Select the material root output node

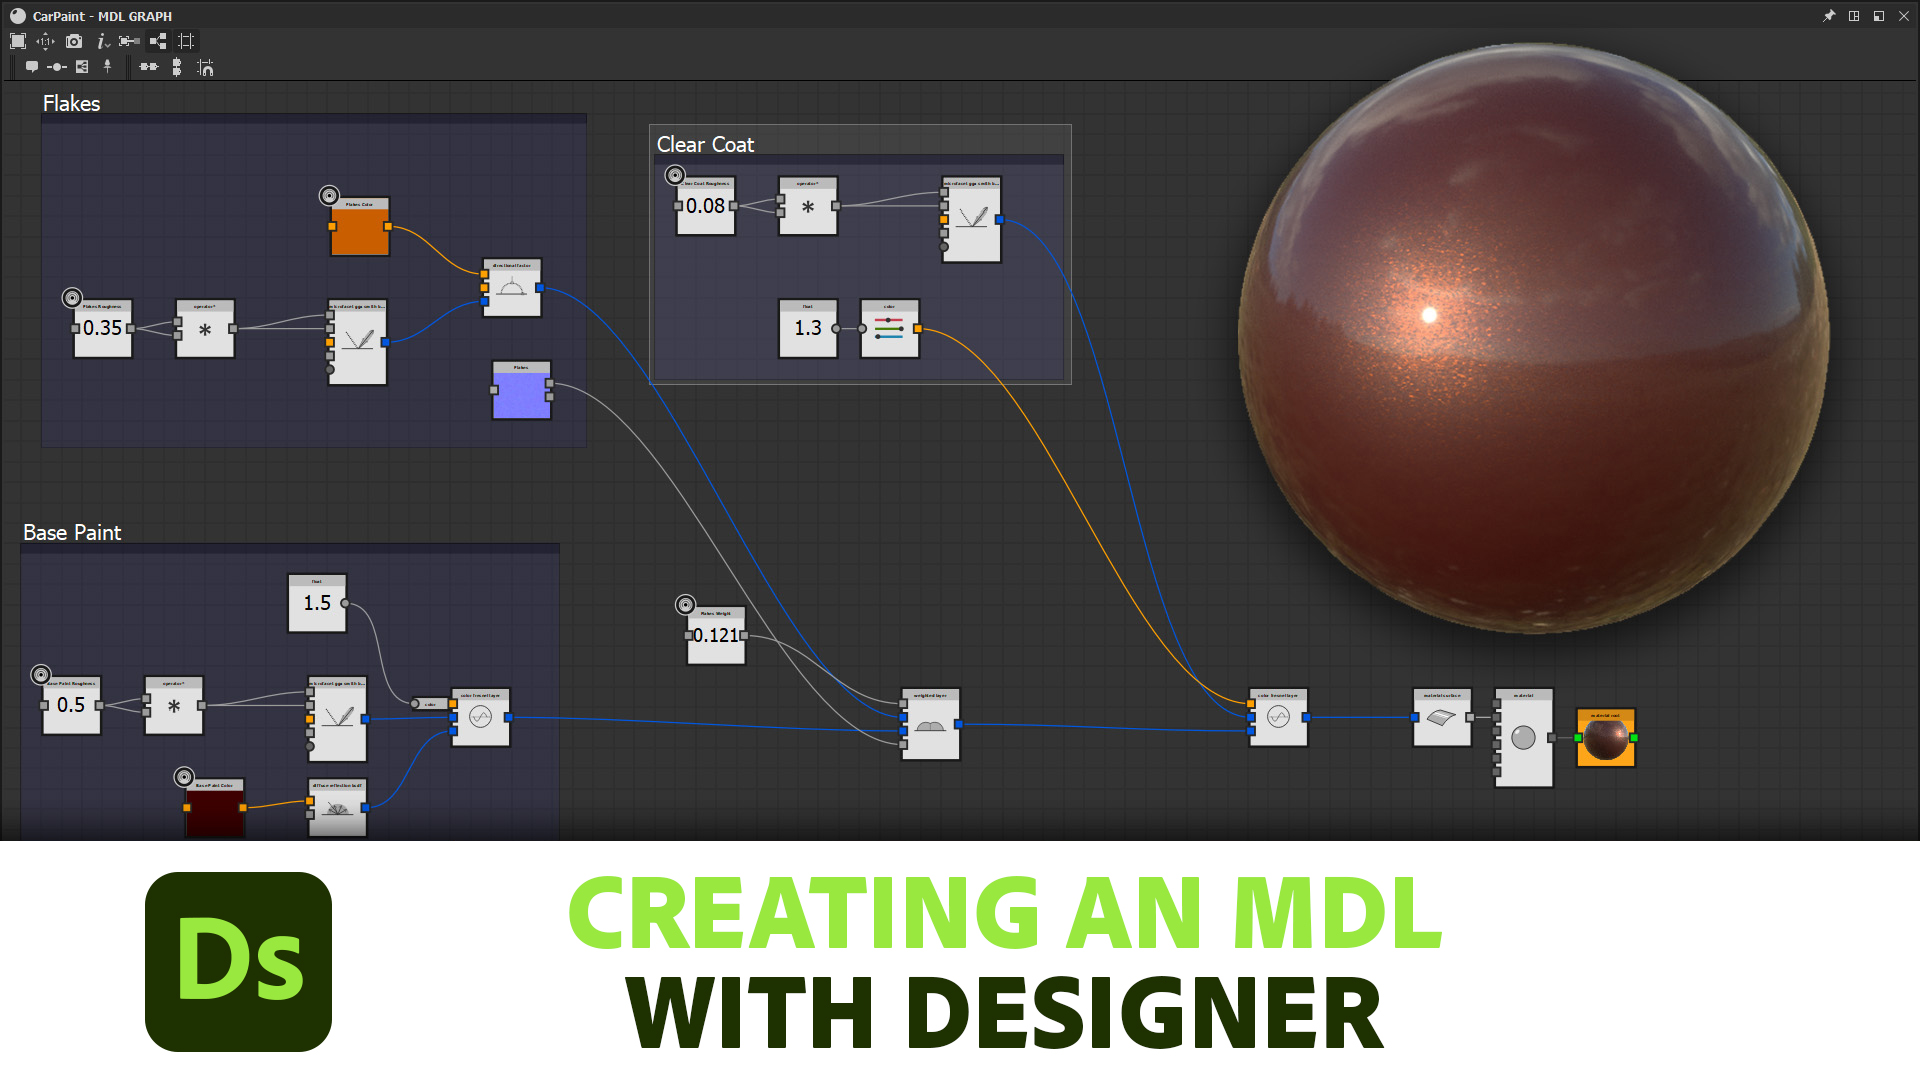pos(1605,740)
